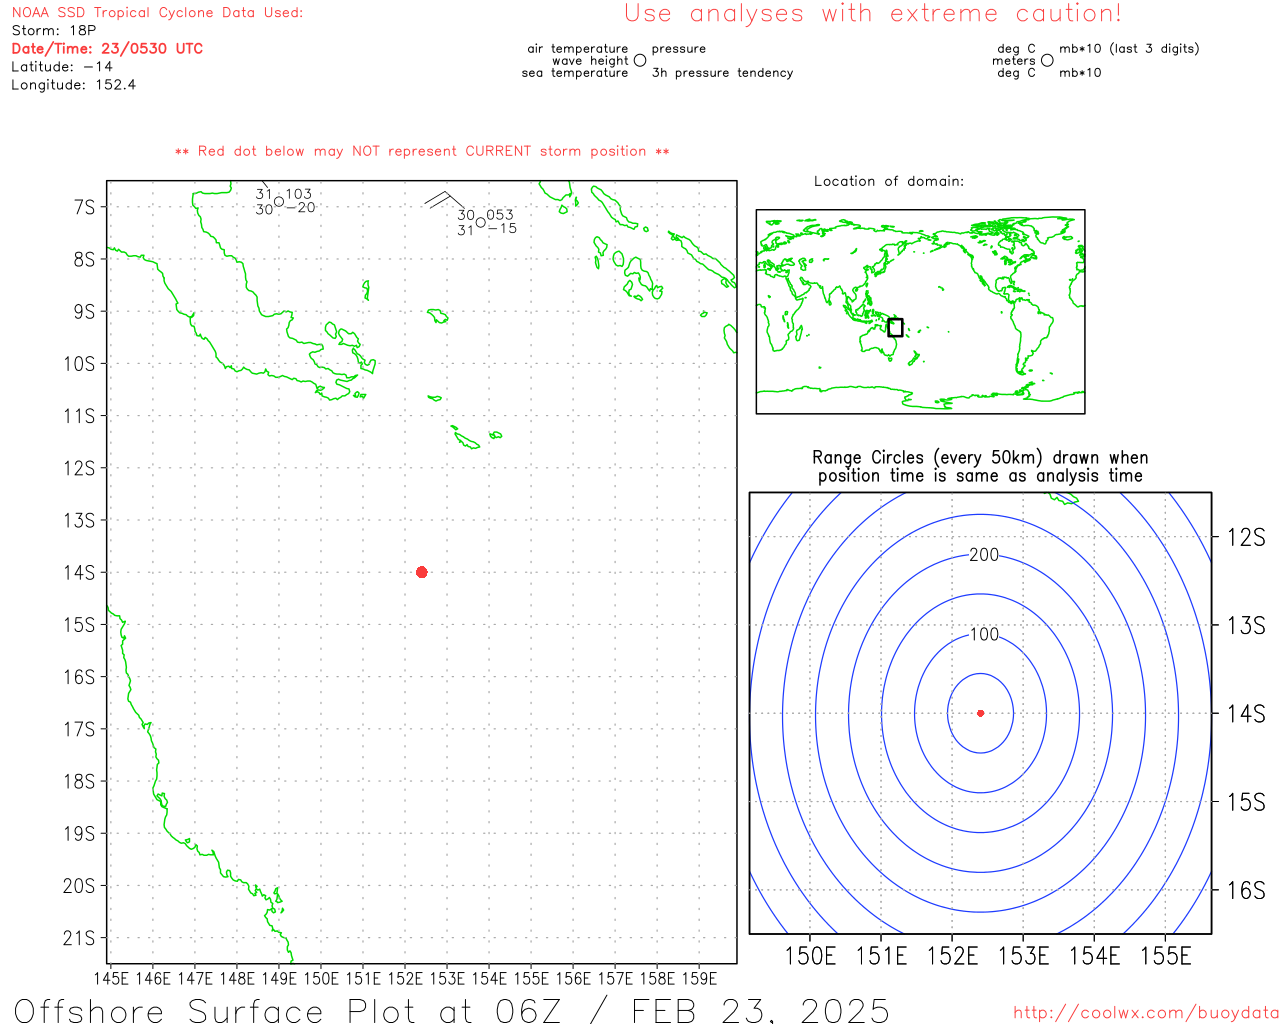Click the 'sea temperature' legend label
This screenshot has width=1280, height=1024.
(575, 73)
